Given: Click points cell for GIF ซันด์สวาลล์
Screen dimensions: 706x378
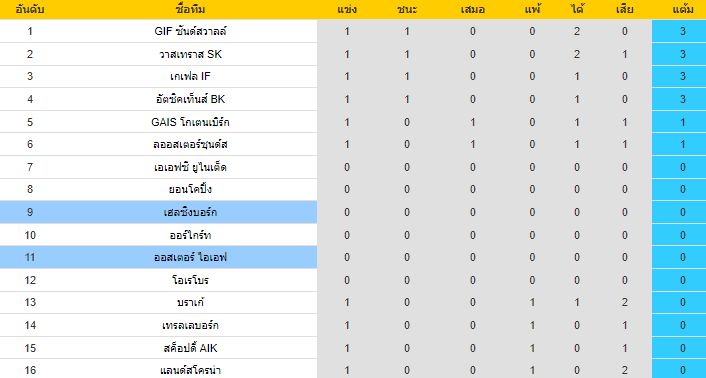Looking at the screenshot, I should click(x=679, y=31).
